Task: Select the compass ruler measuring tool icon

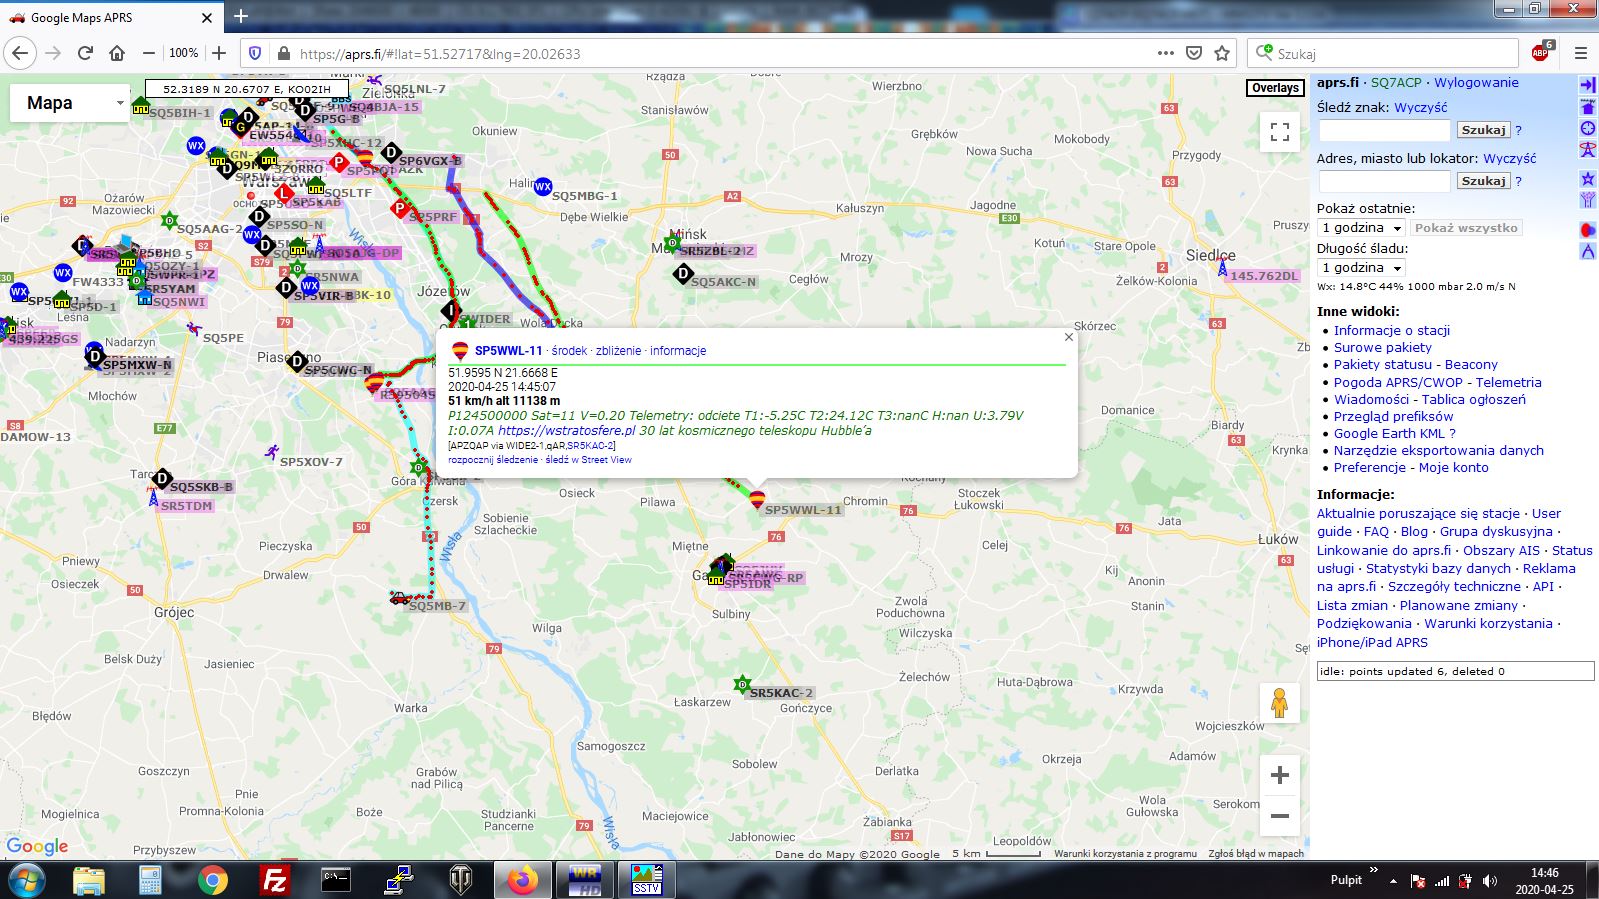Action: 1587,252
